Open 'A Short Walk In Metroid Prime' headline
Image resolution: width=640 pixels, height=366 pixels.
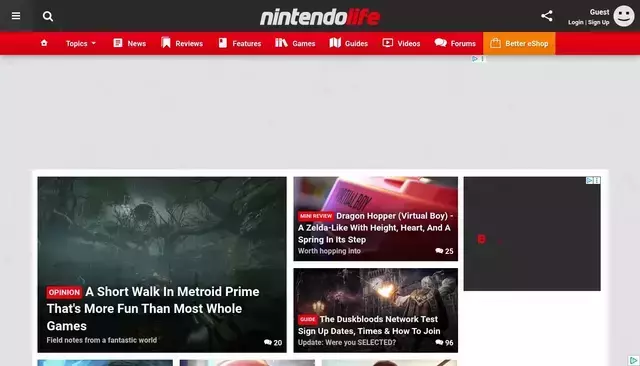click(x=153, y=308)
